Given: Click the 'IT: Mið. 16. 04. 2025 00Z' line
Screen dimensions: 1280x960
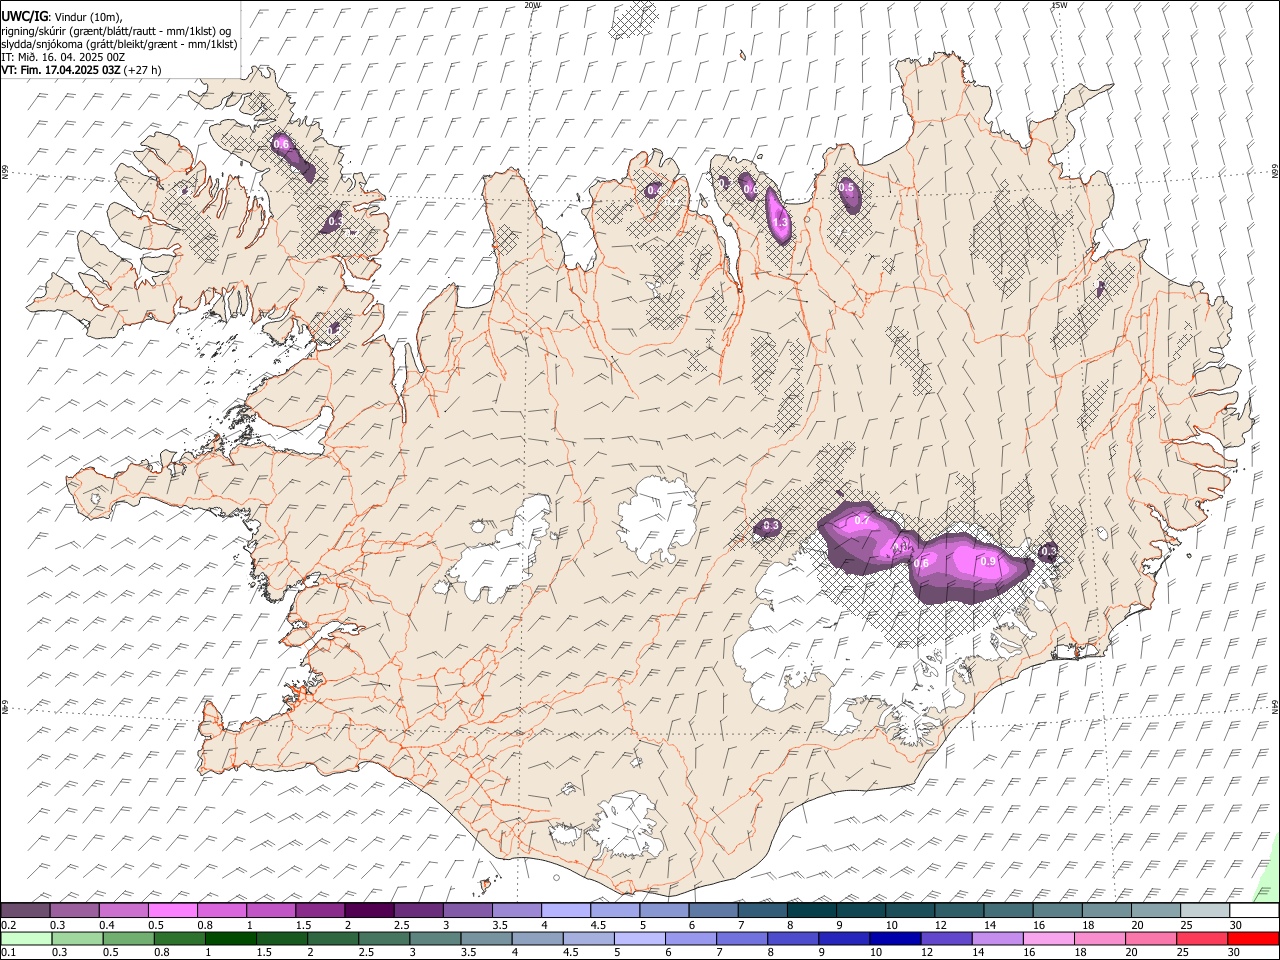Looking at the screenshot, I should [63, 57].
